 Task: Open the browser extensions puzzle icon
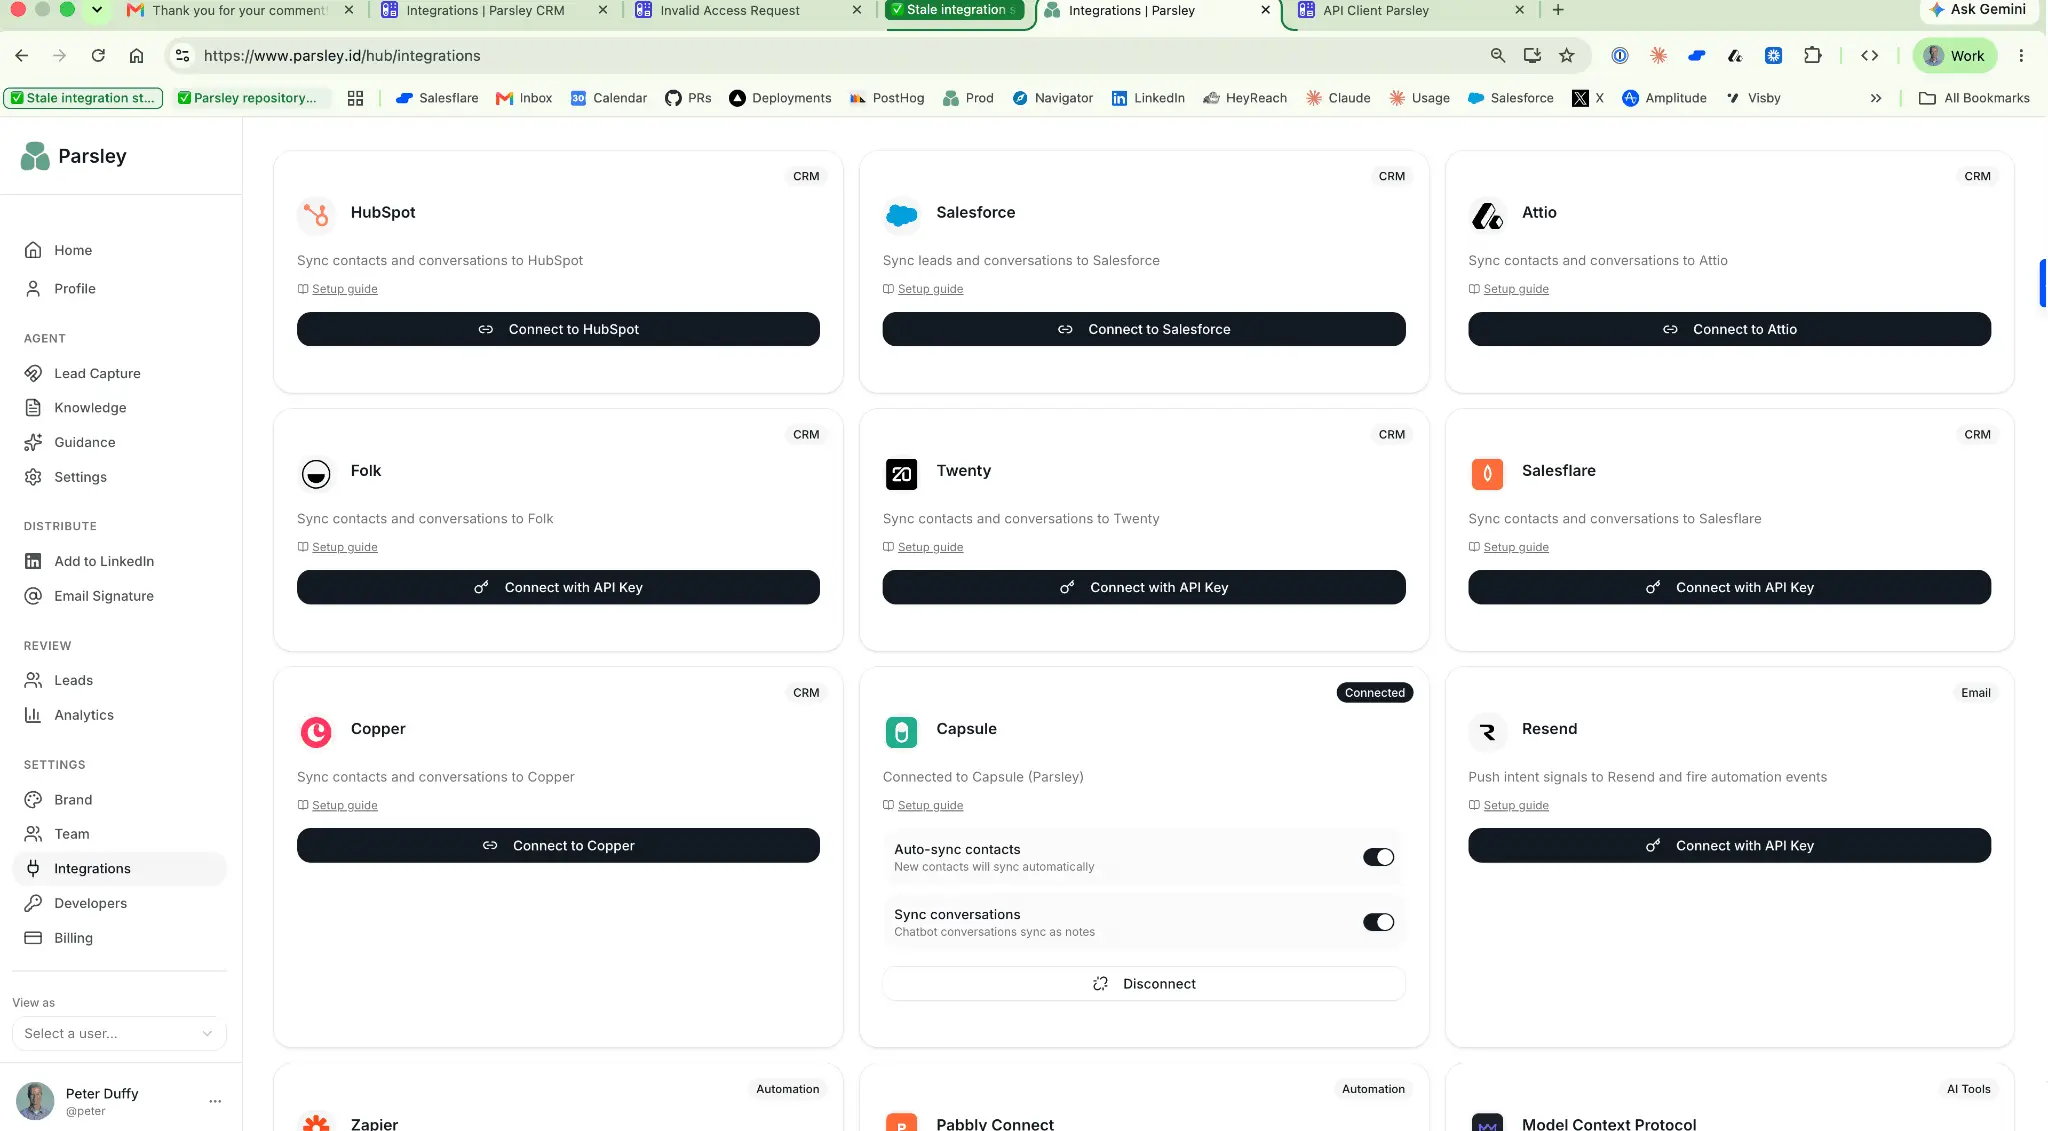1813,56
